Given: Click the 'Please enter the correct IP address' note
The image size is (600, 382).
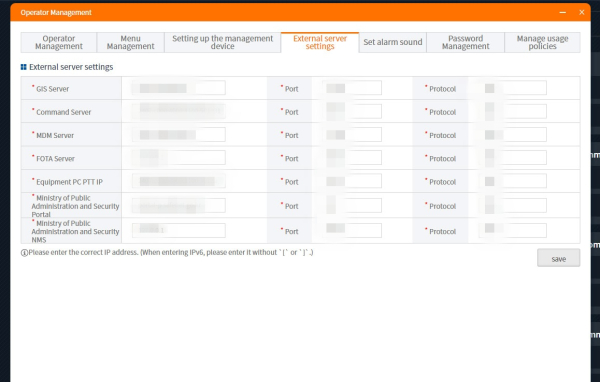Looking at the screenshot, I should tap(171, 253).
